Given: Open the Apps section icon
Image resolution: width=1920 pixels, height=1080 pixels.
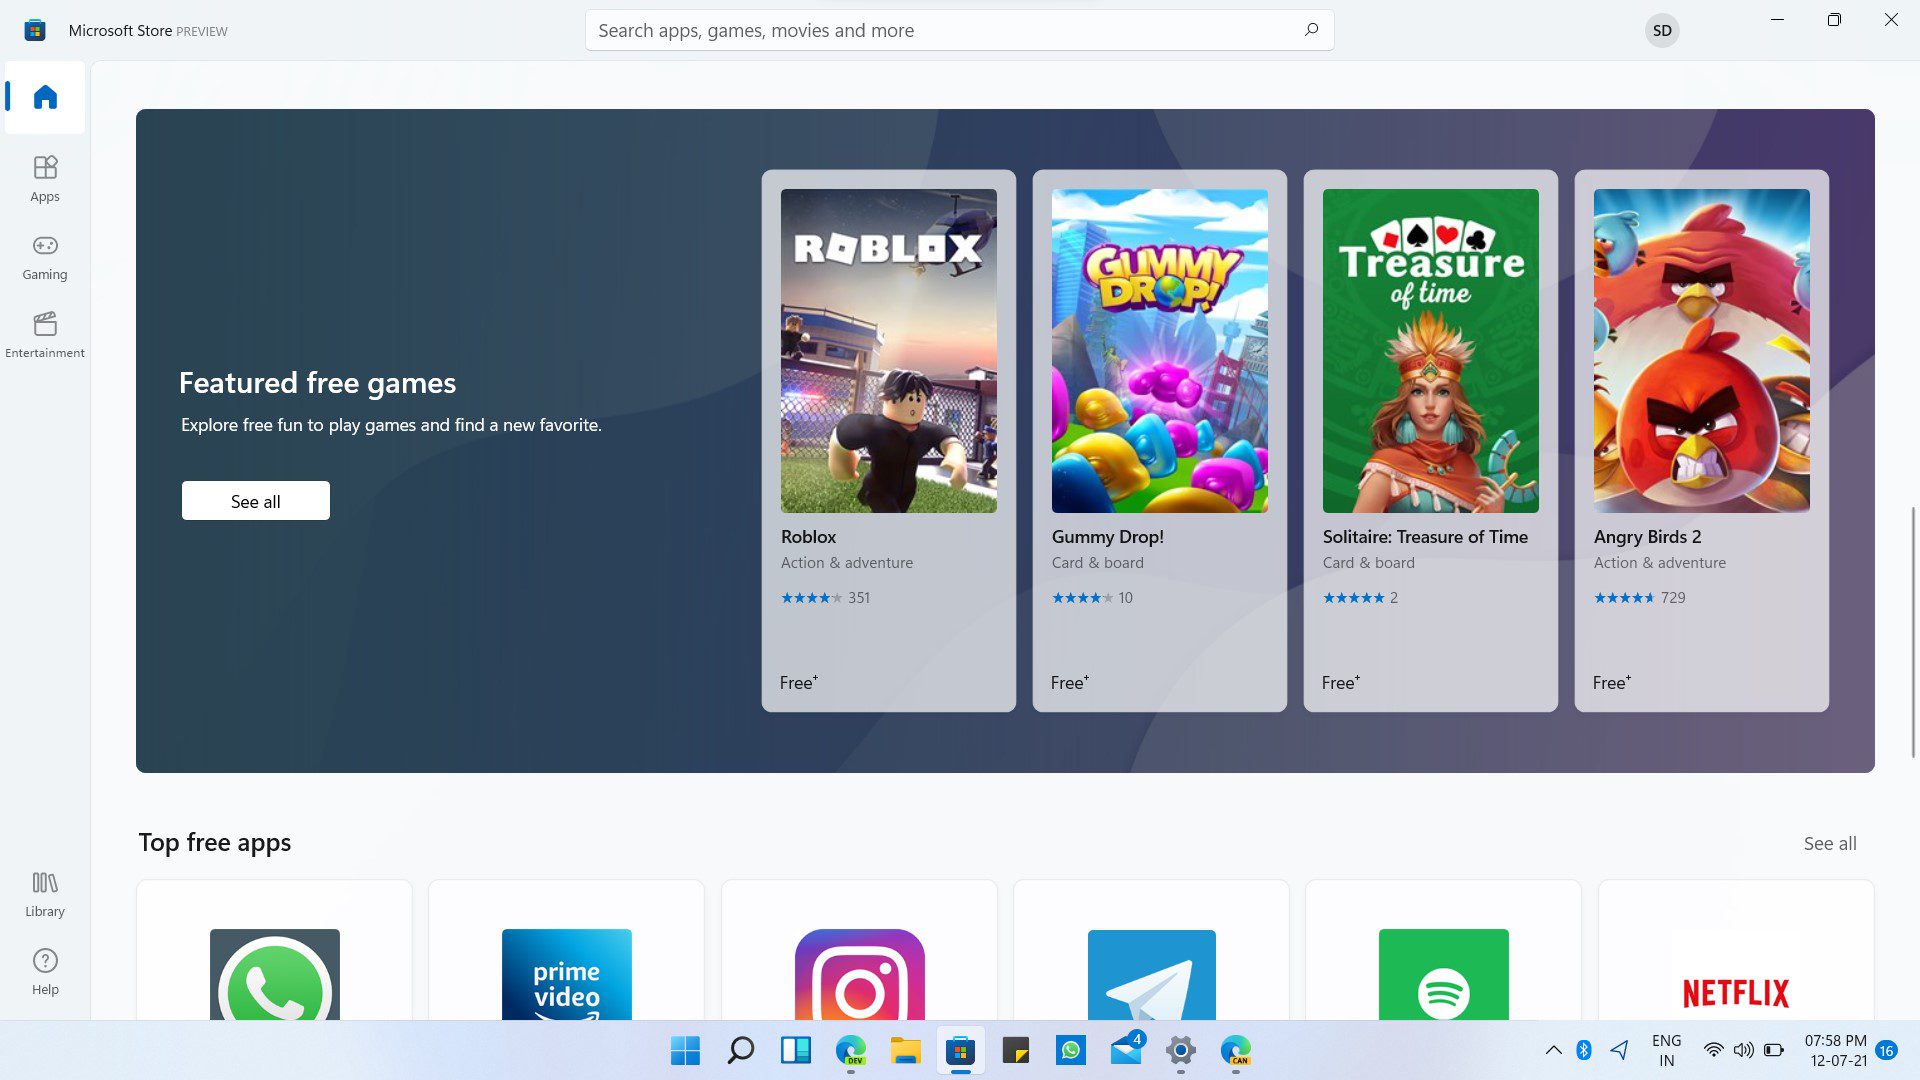Looking at the screenshot, I should tap(45, 167).
